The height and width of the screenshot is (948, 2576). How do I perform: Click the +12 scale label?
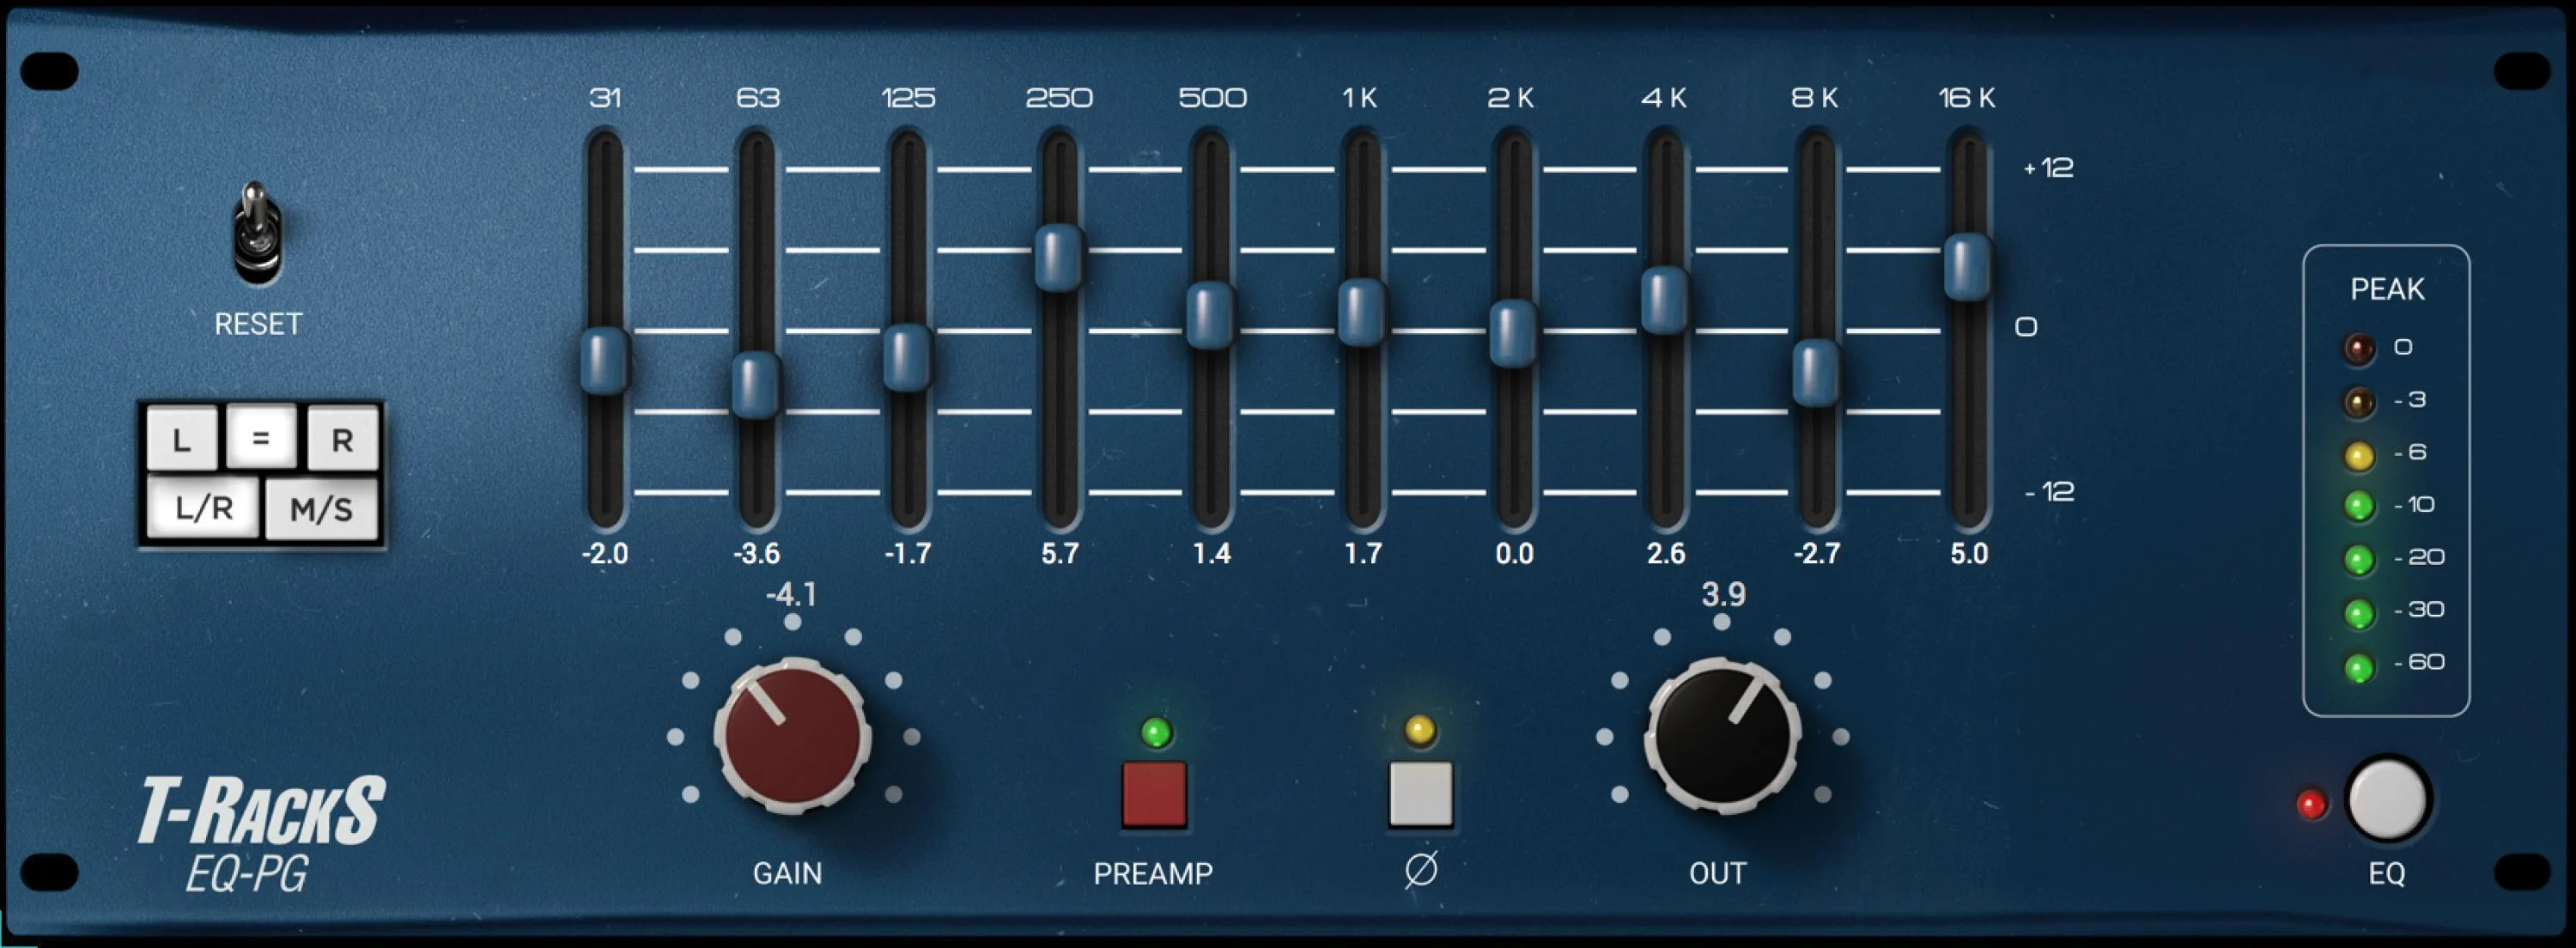point(2048,167)
